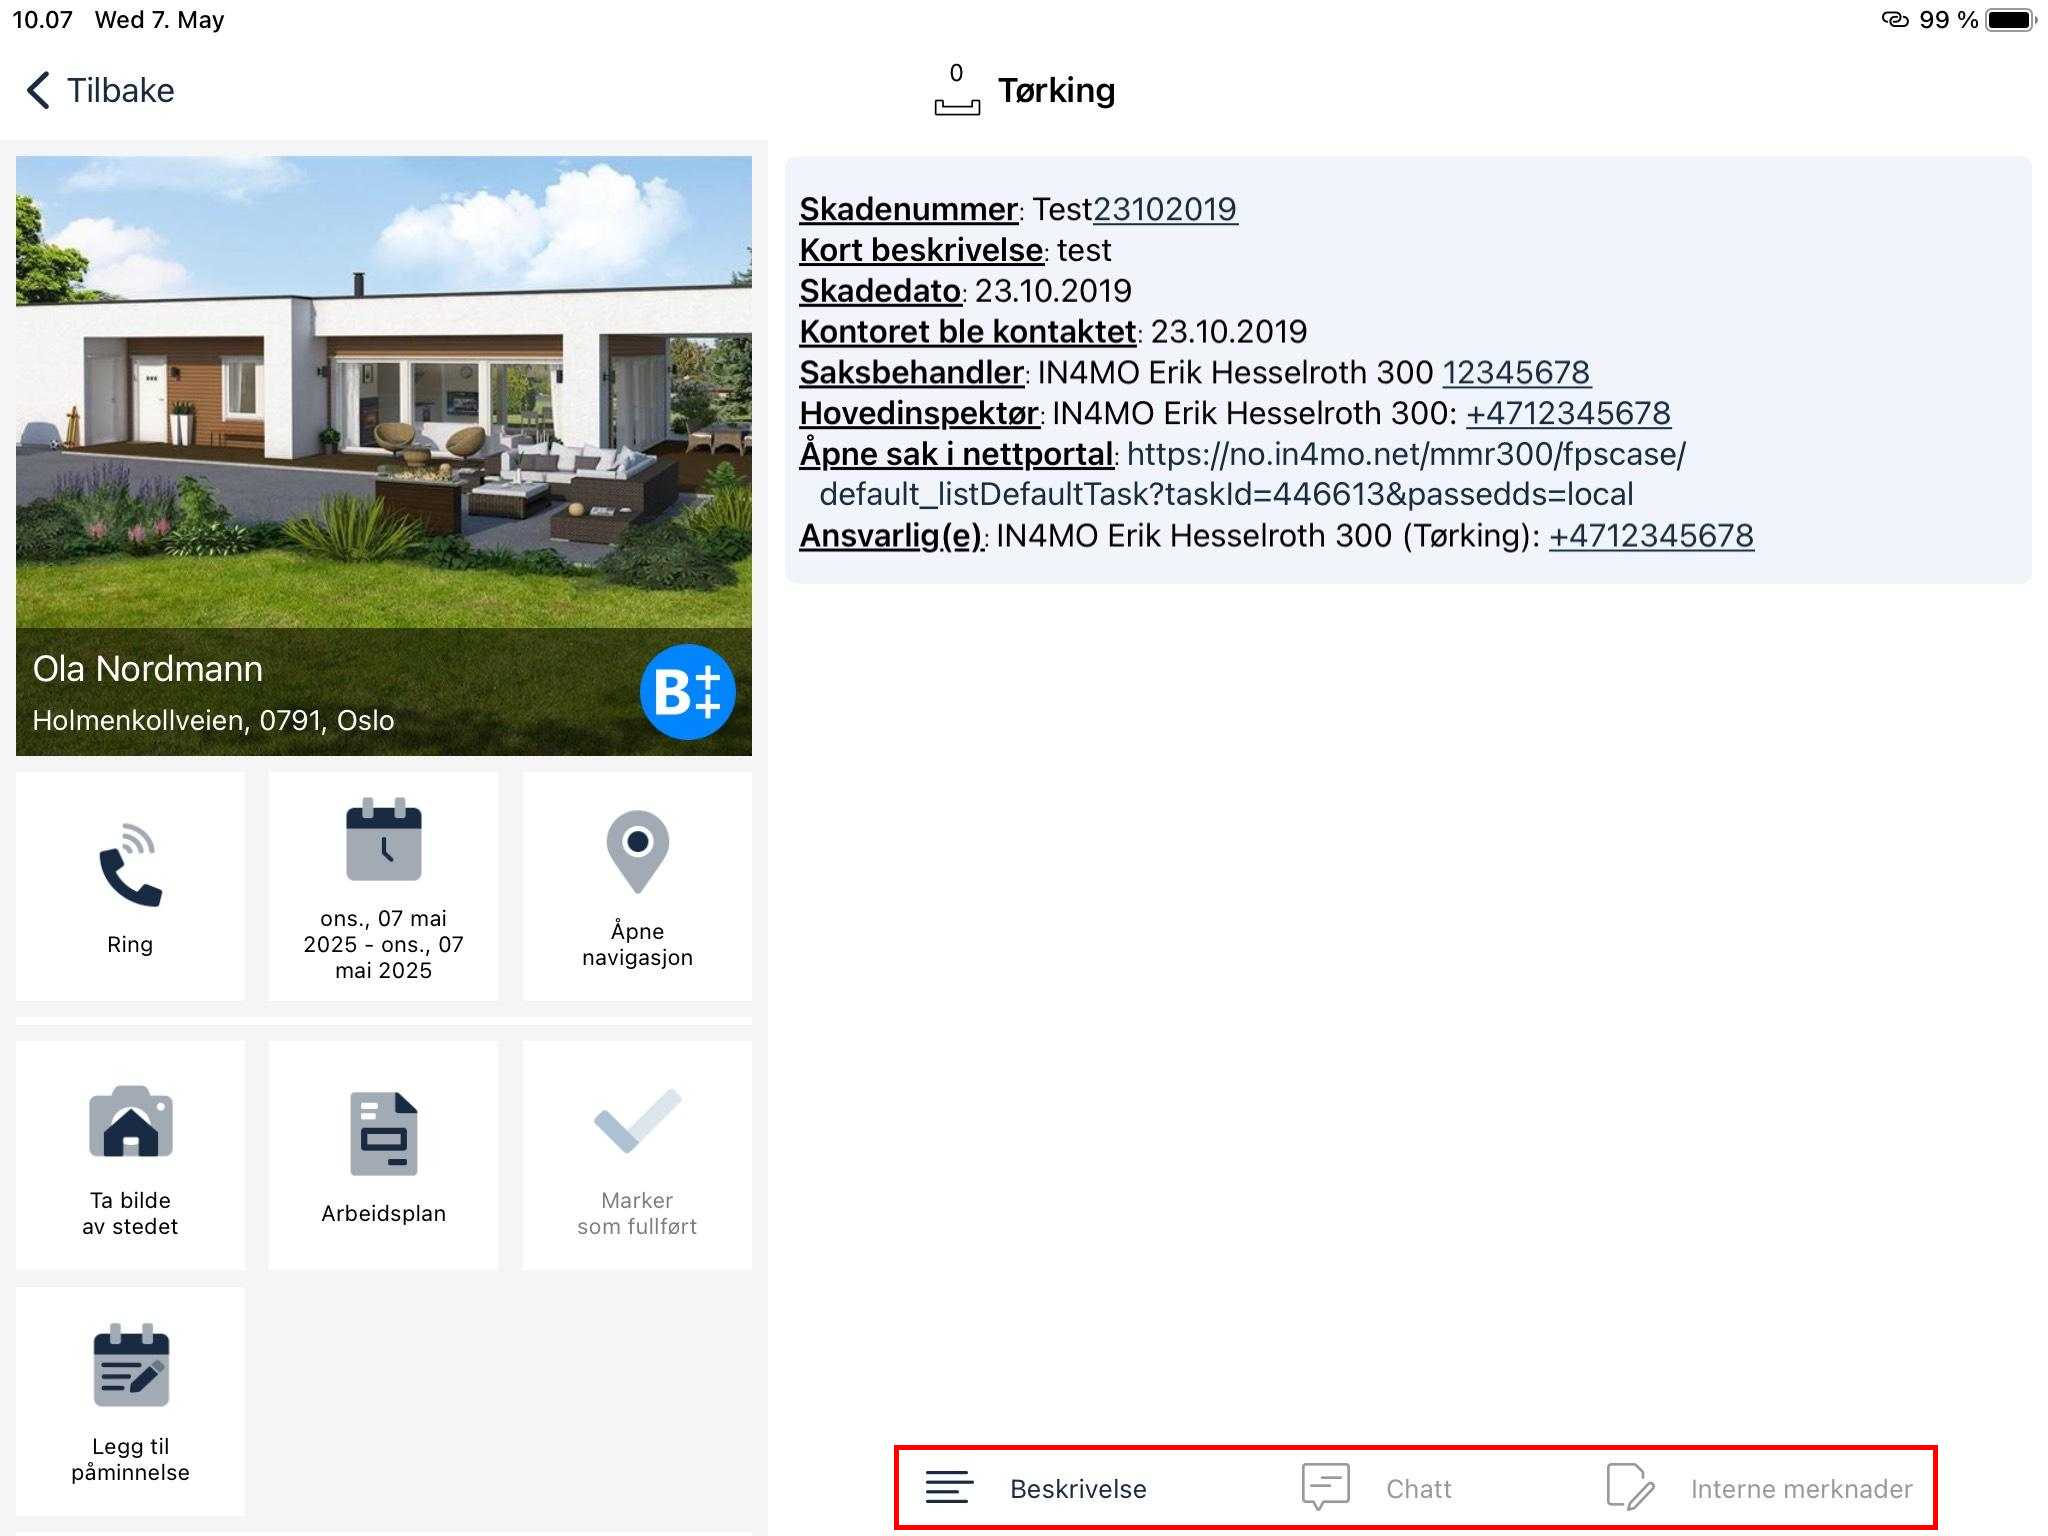
Task: Go back with the Tilbake chevron
Action: coord(40,90)
